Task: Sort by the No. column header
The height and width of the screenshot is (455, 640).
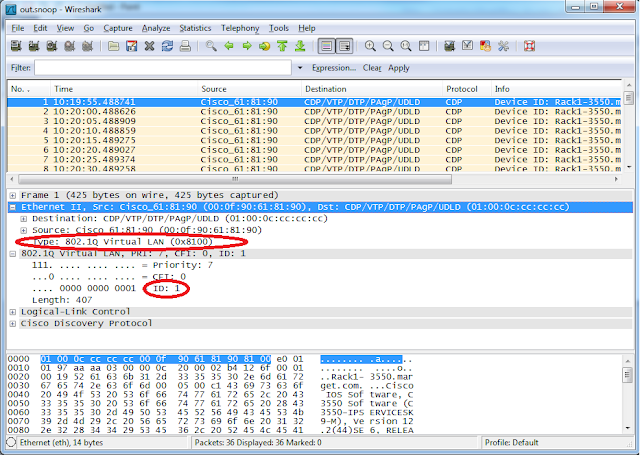Action: tap(29, 89)
